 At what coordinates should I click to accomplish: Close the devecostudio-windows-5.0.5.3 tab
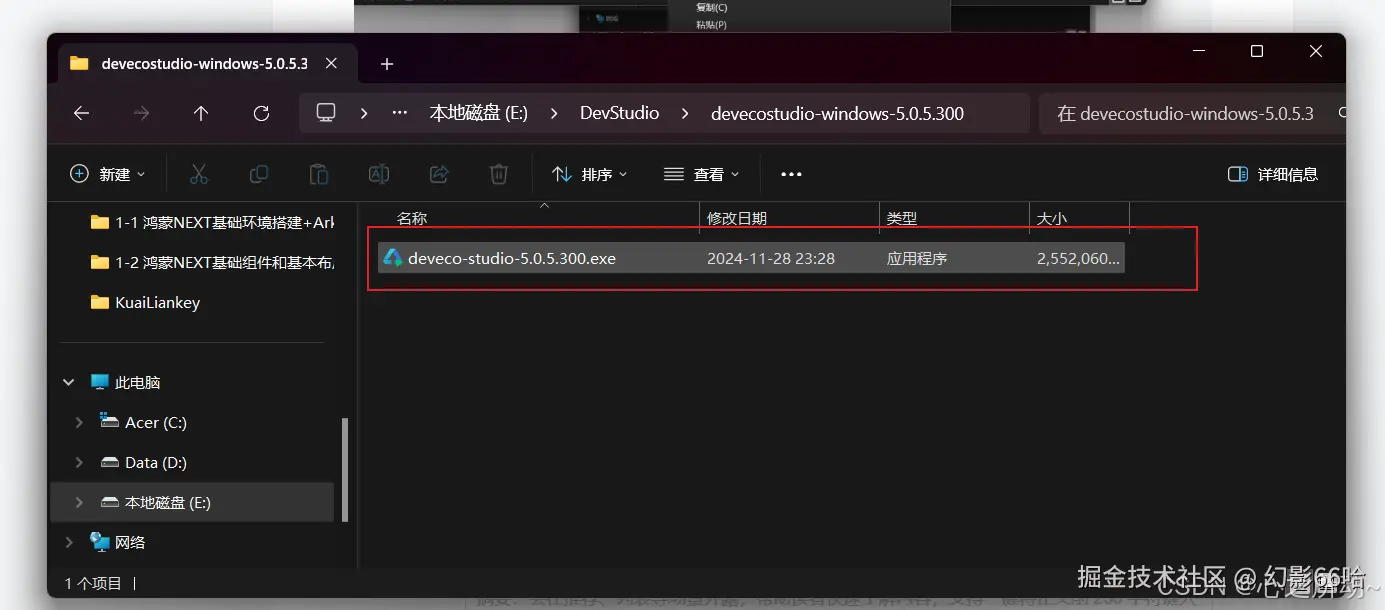(x=331, y=63)
